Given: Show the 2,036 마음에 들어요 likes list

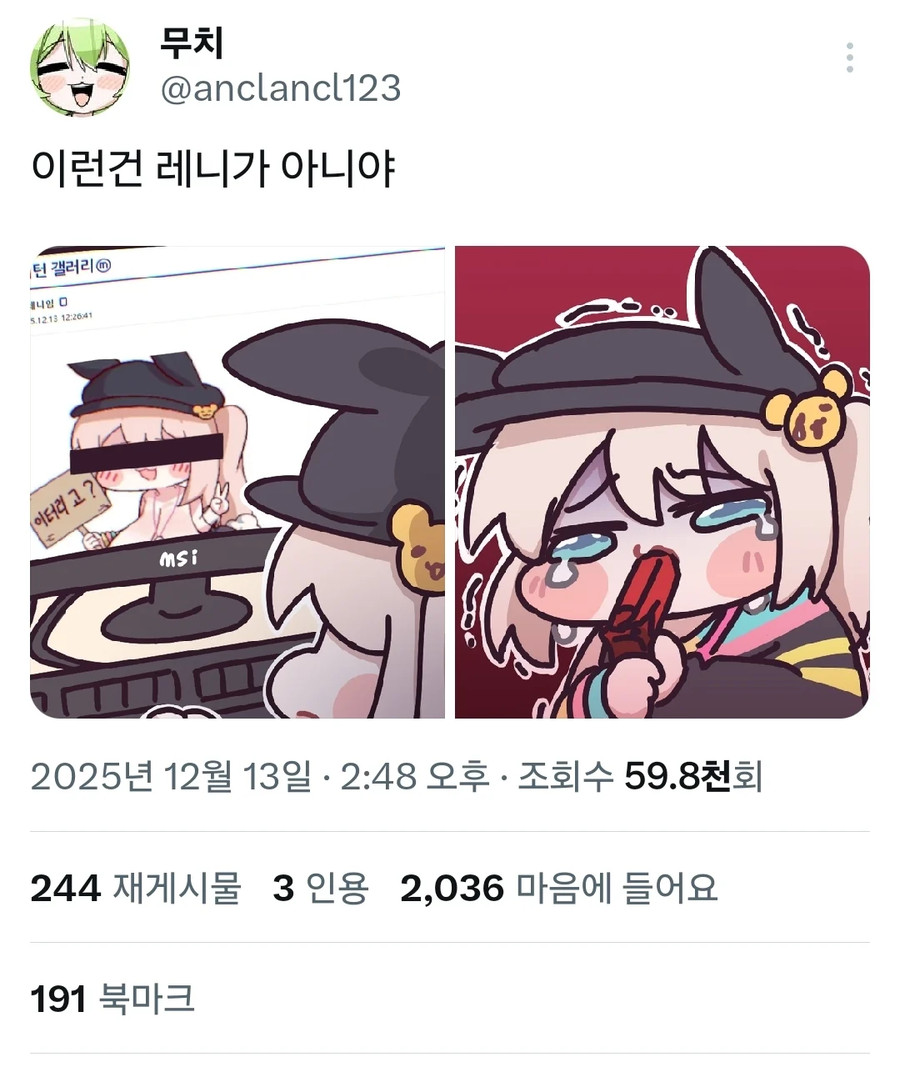Looking at the screenshot, I should pos(559,888).
